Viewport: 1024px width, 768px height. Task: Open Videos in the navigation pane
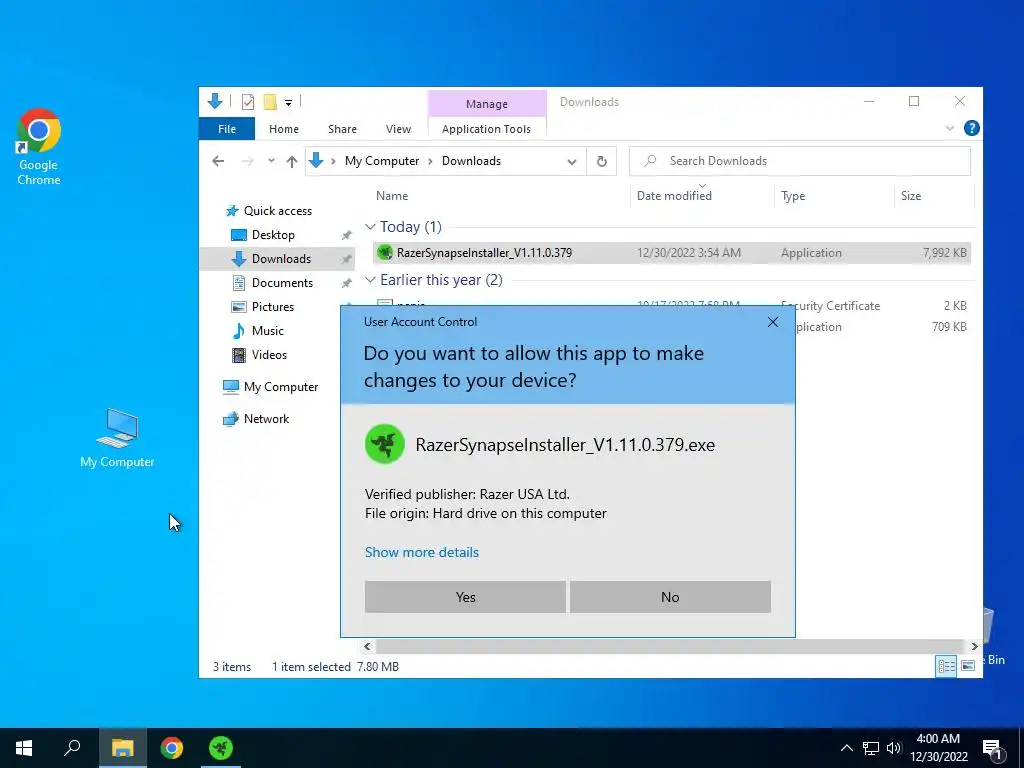click(x=260, y=355)
